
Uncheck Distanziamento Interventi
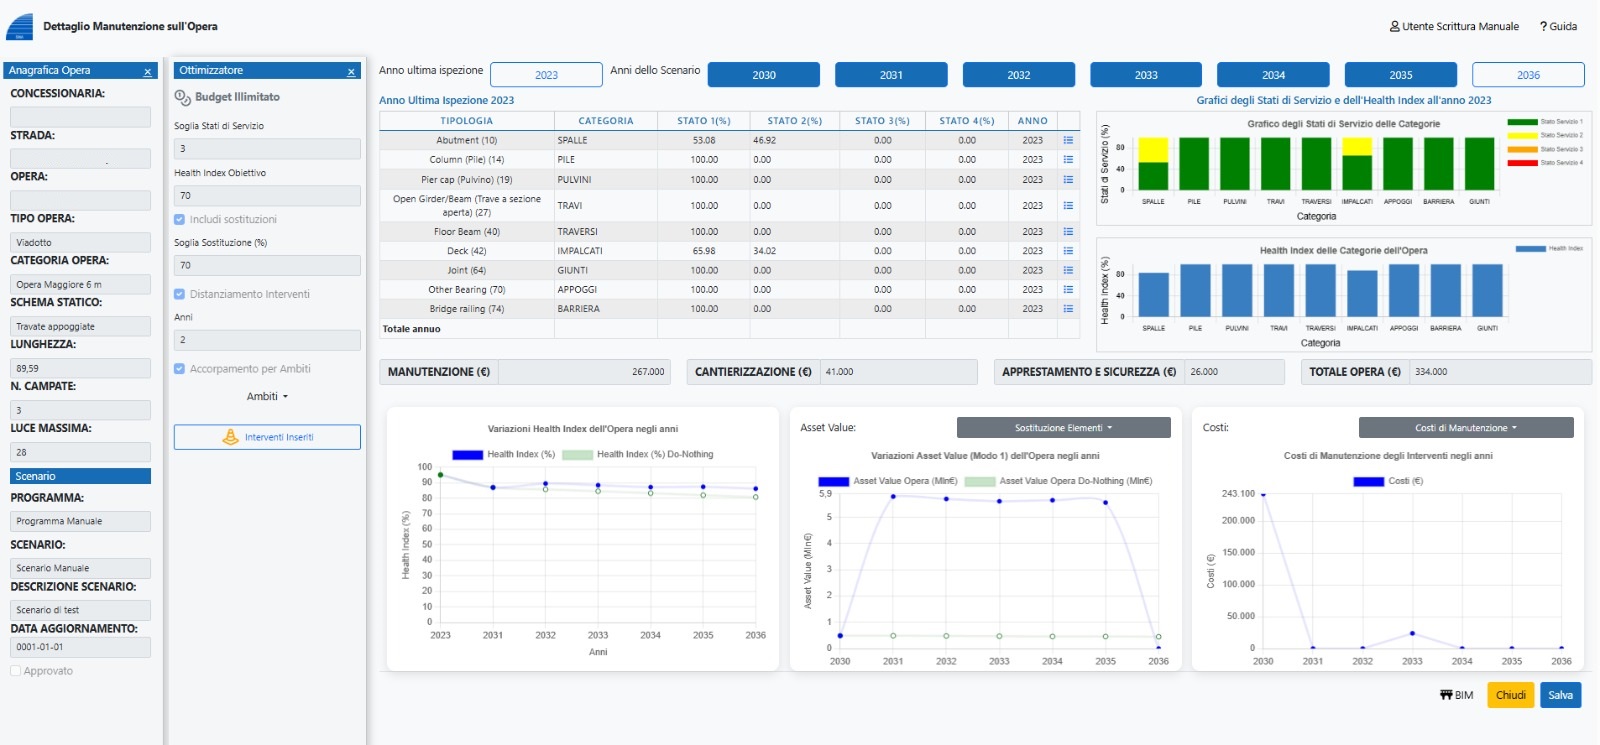(180, 295)
